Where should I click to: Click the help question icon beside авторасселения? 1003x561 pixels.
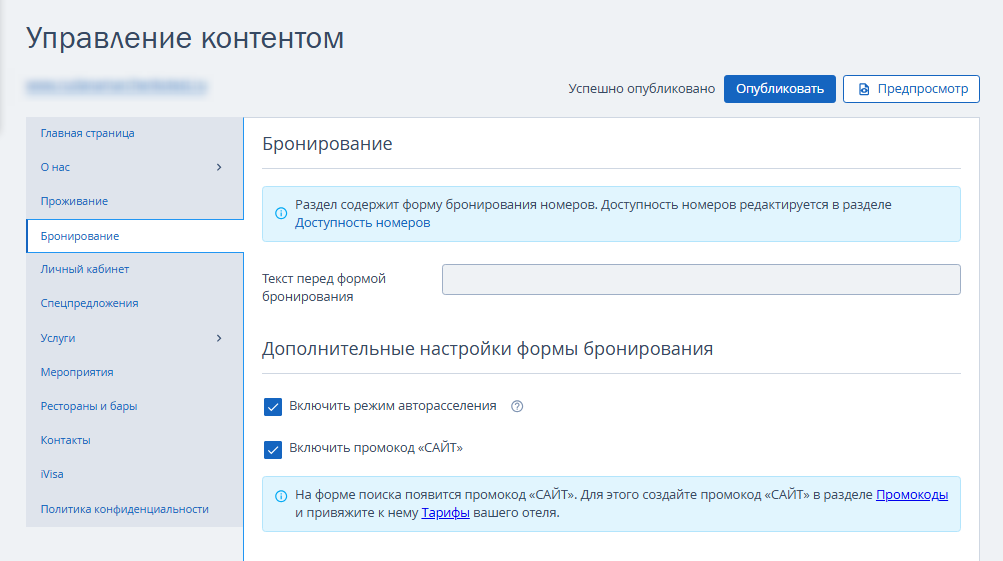click(517, 406)
